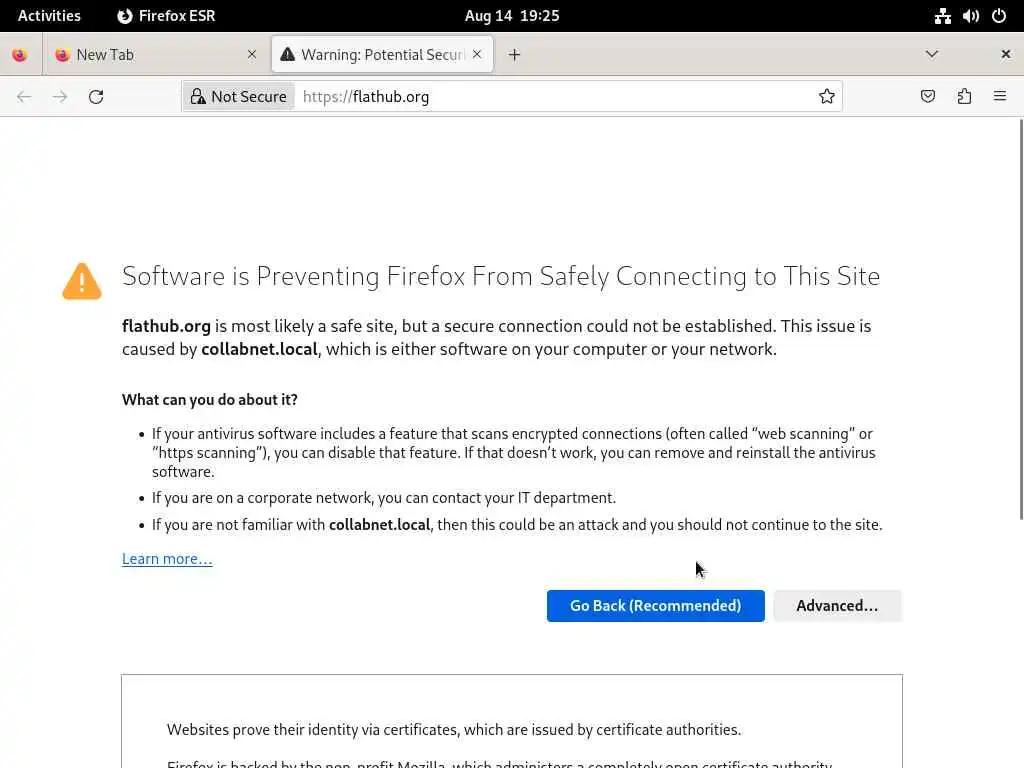Open the Firefox ESR app menu

pyautogui.click(x=166, y=16)
